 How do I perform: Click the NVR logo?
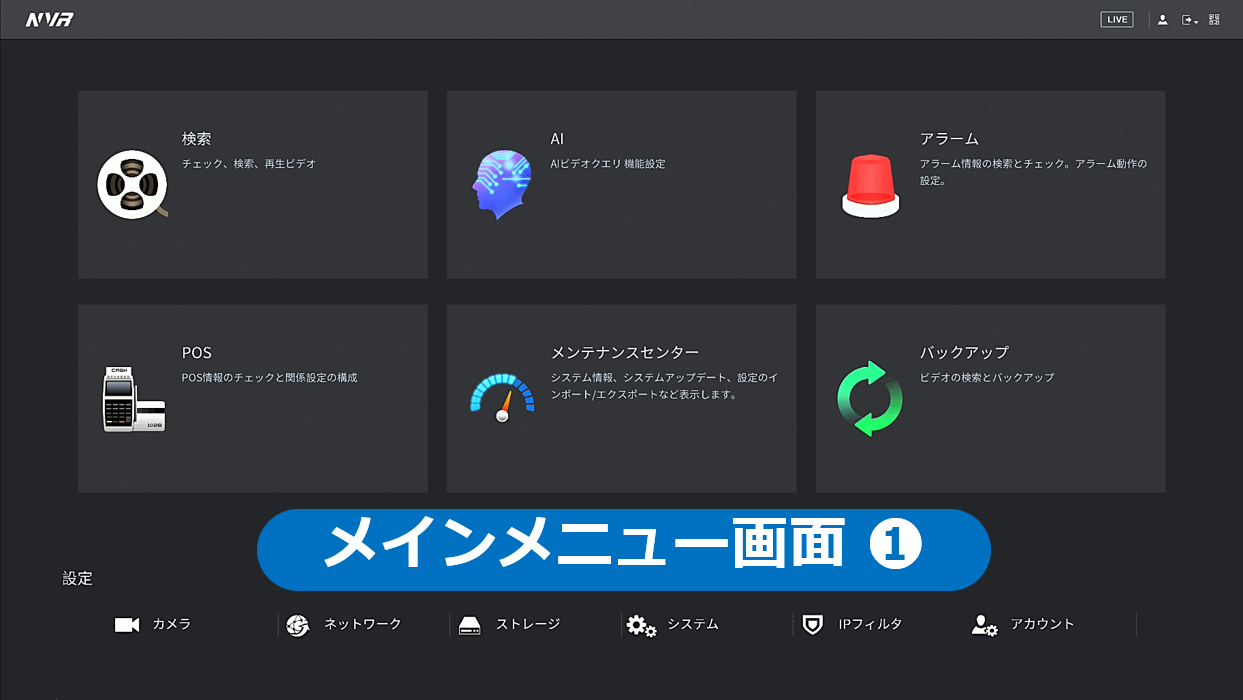click(x=49, y=20)
